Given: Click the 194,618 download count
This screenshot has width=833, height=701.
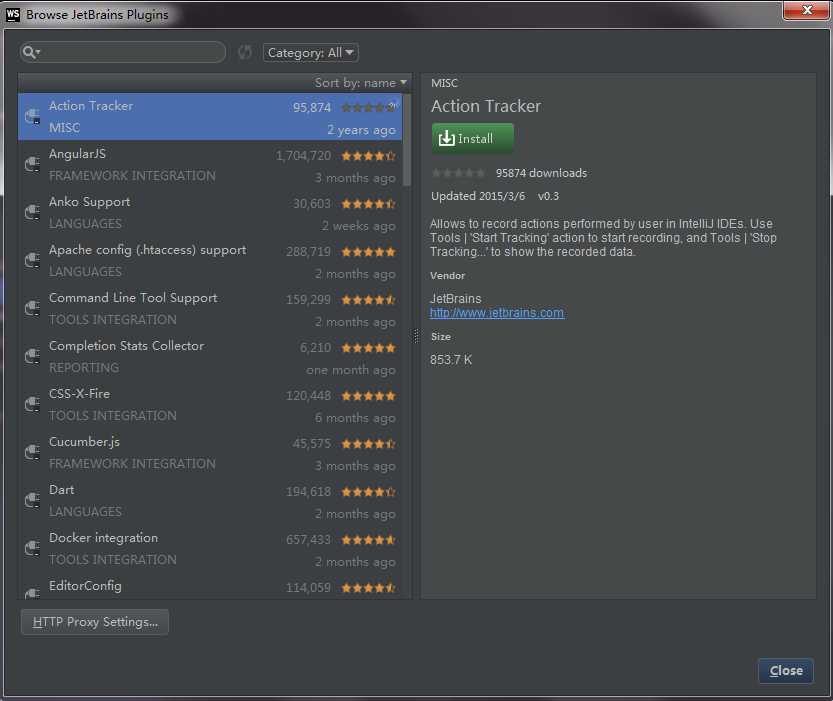Looking at the screenshot, I should tap(309, 492).
